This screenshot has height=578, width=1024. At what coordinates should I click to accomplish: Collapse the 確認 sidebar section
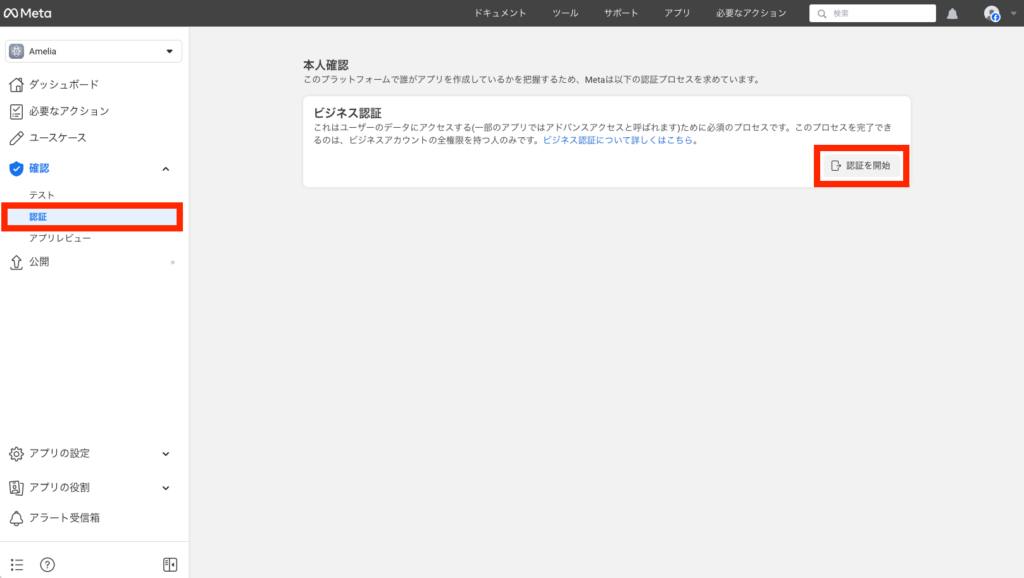pyautogui.click(x=166, y=169)
